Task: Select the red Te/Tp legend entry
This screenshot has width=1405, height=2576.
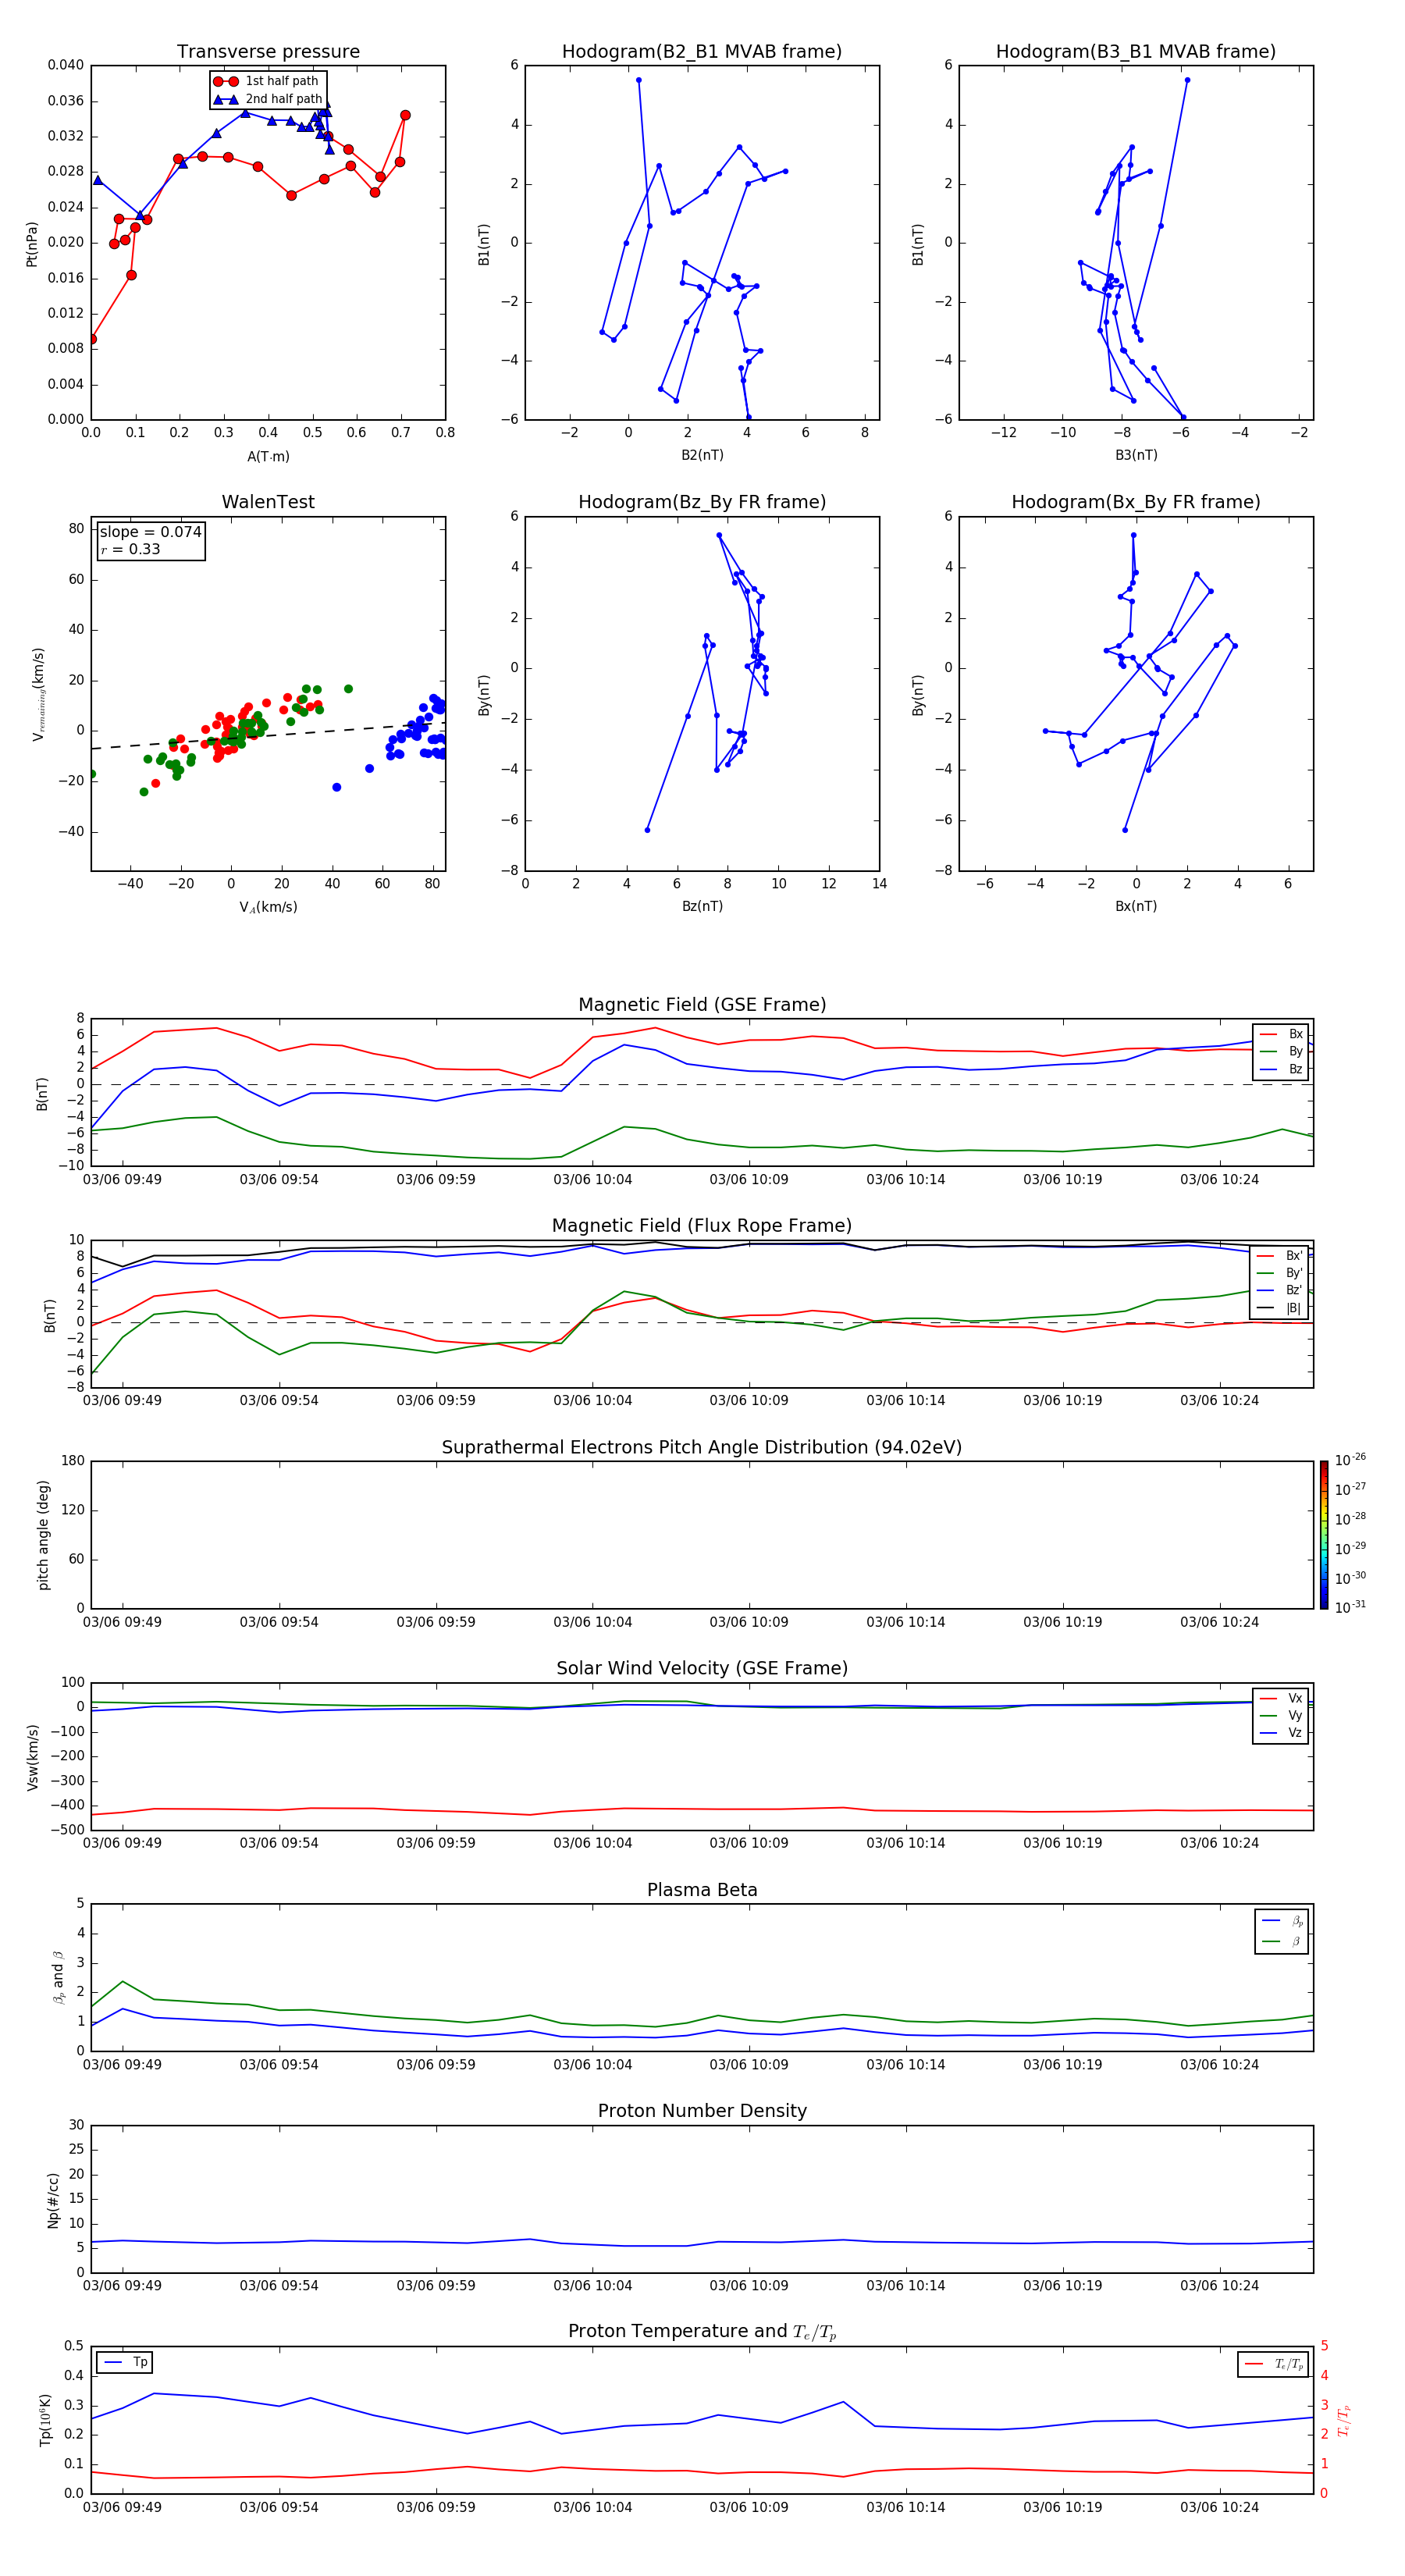Action: click(1274, 2365)
